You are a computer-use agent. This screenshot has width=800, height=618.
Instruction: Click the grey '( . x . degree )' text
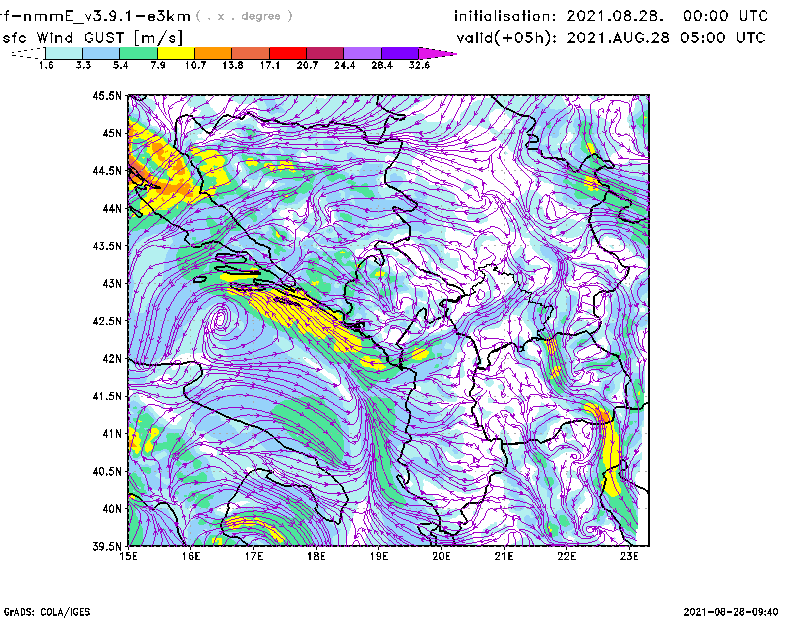click(244, 16)
